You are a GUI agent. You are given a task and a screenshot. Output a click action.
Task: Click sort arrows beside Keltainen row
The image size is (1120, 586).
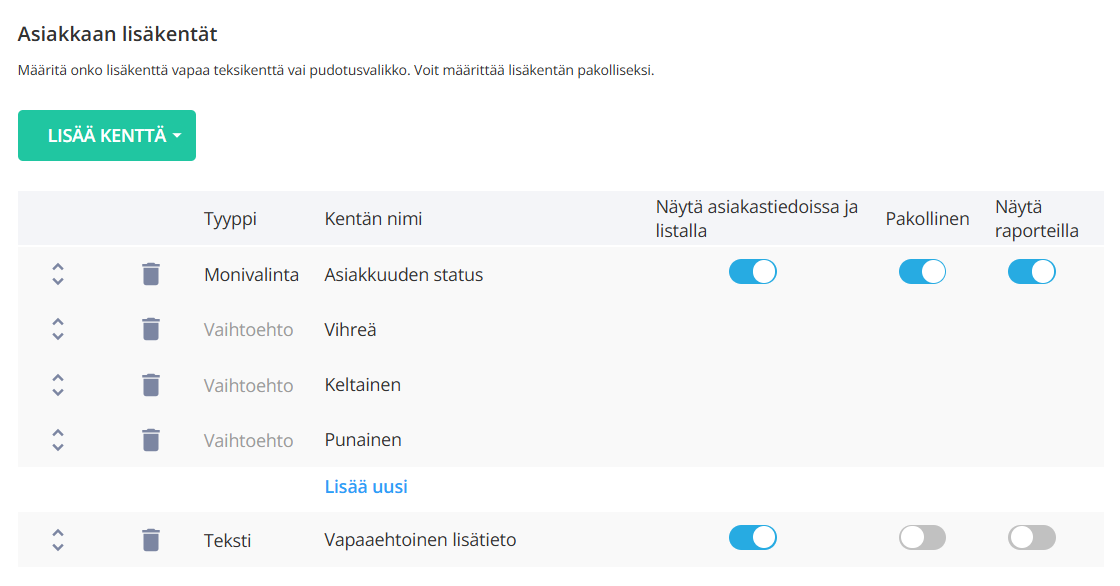pyautogui.click(x=58, y=384)
